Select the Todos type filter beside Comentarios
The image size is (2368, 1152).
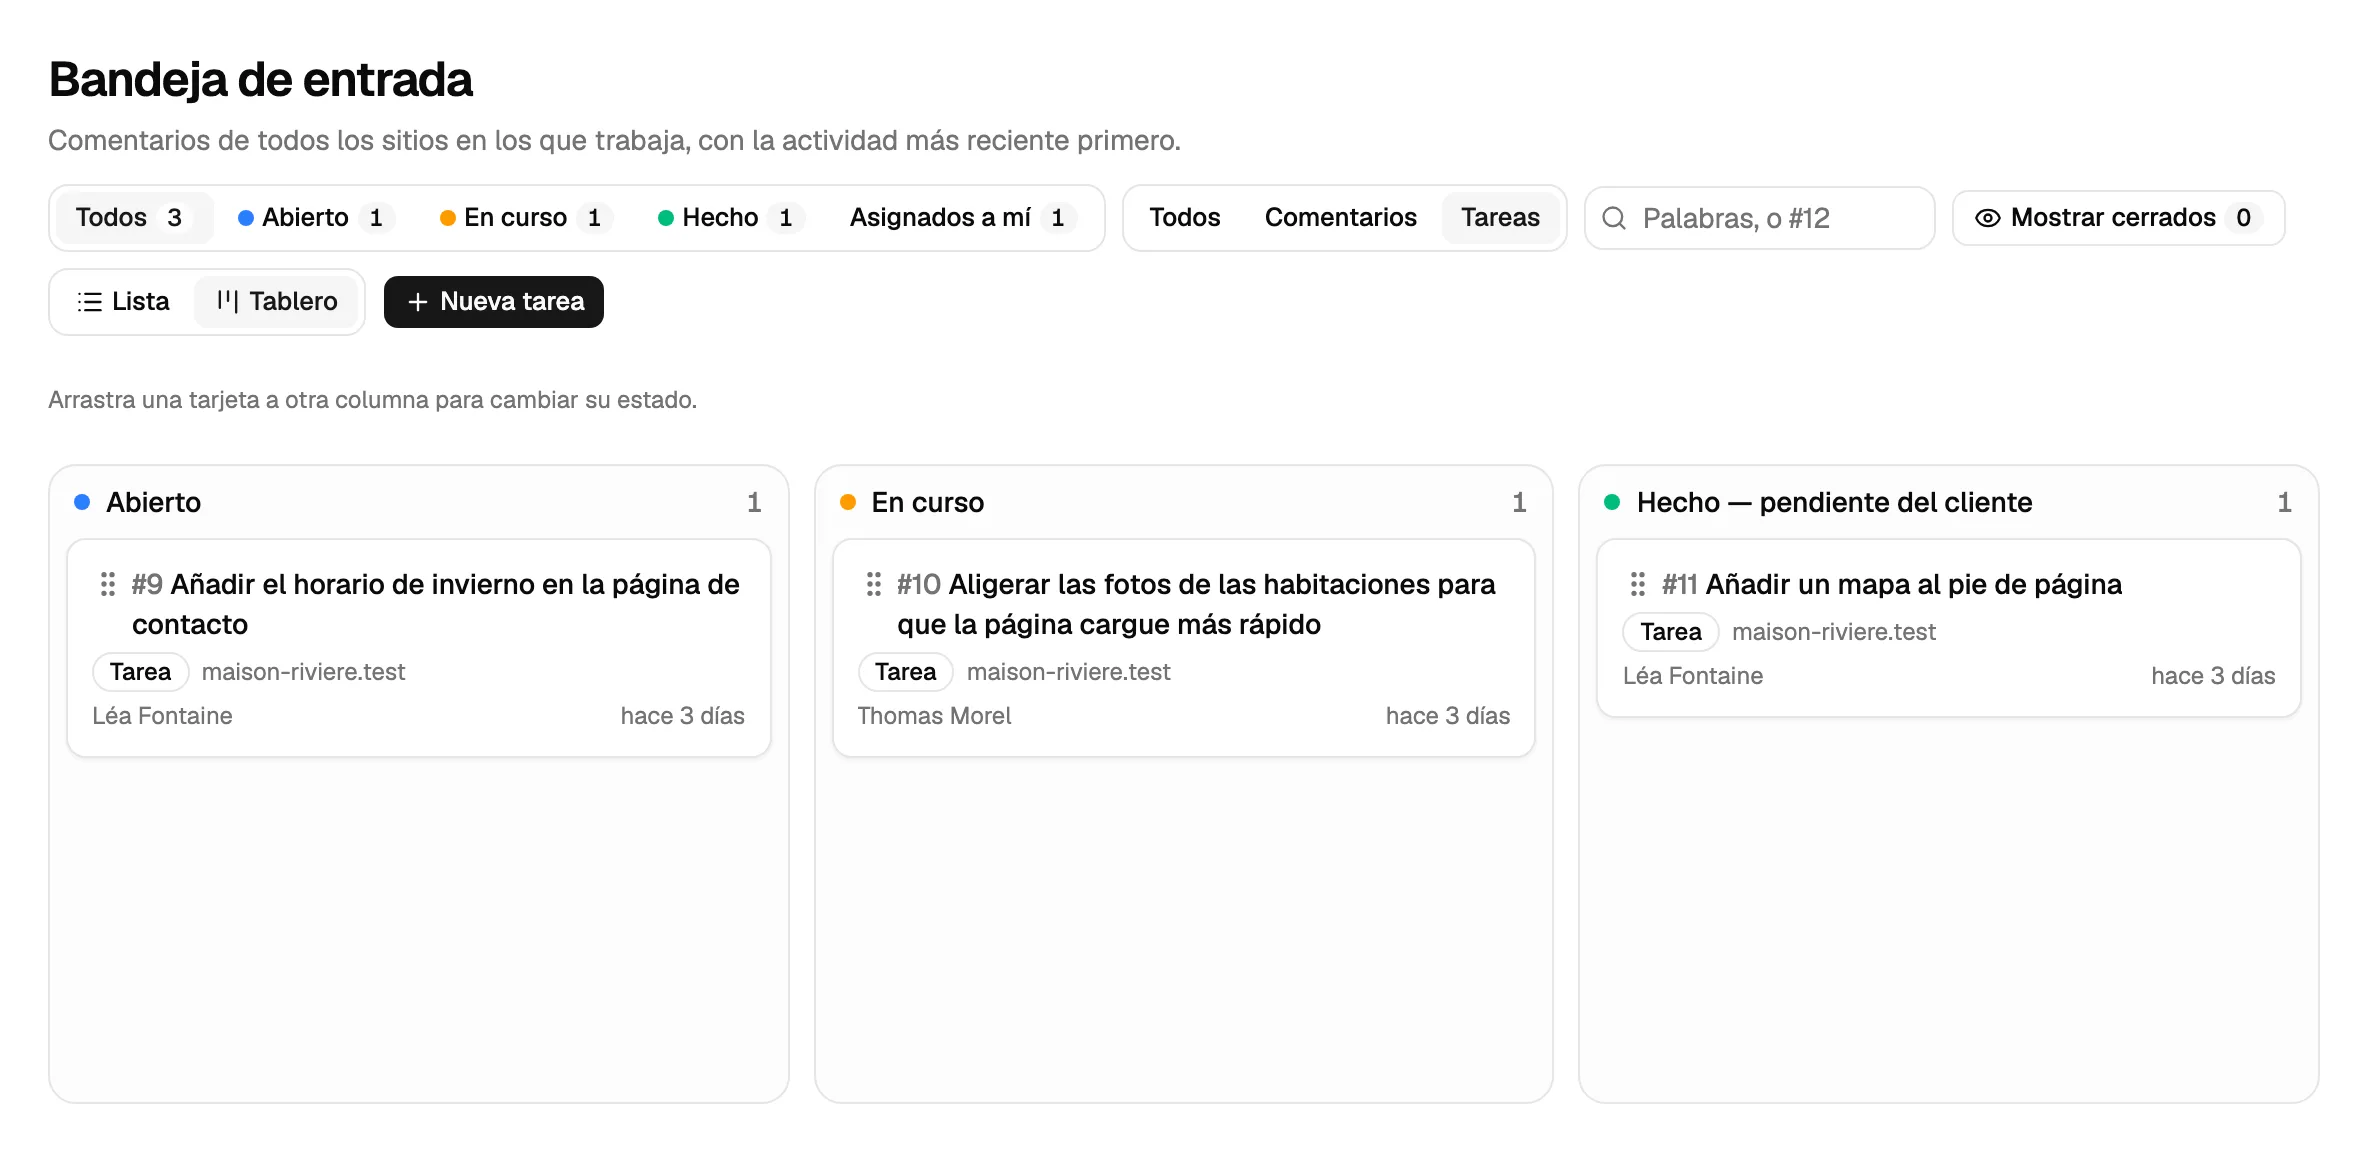(1185, 218)
